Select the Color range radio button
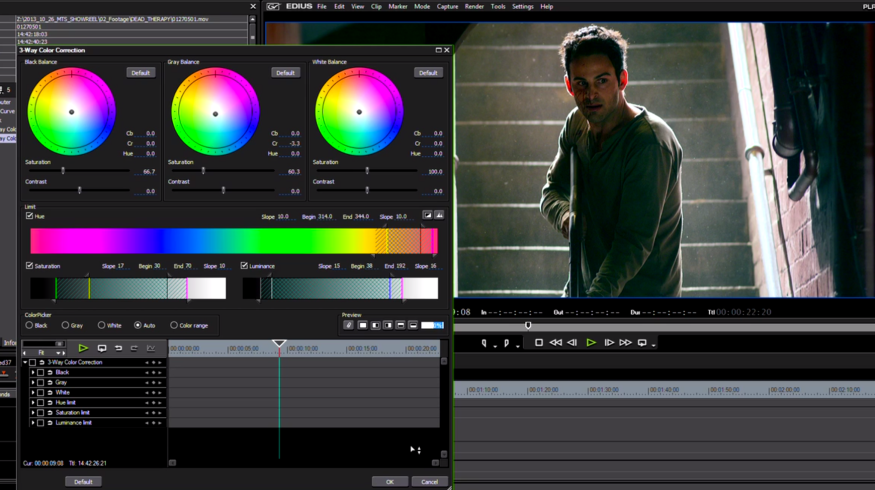 [x=174, y=325]
